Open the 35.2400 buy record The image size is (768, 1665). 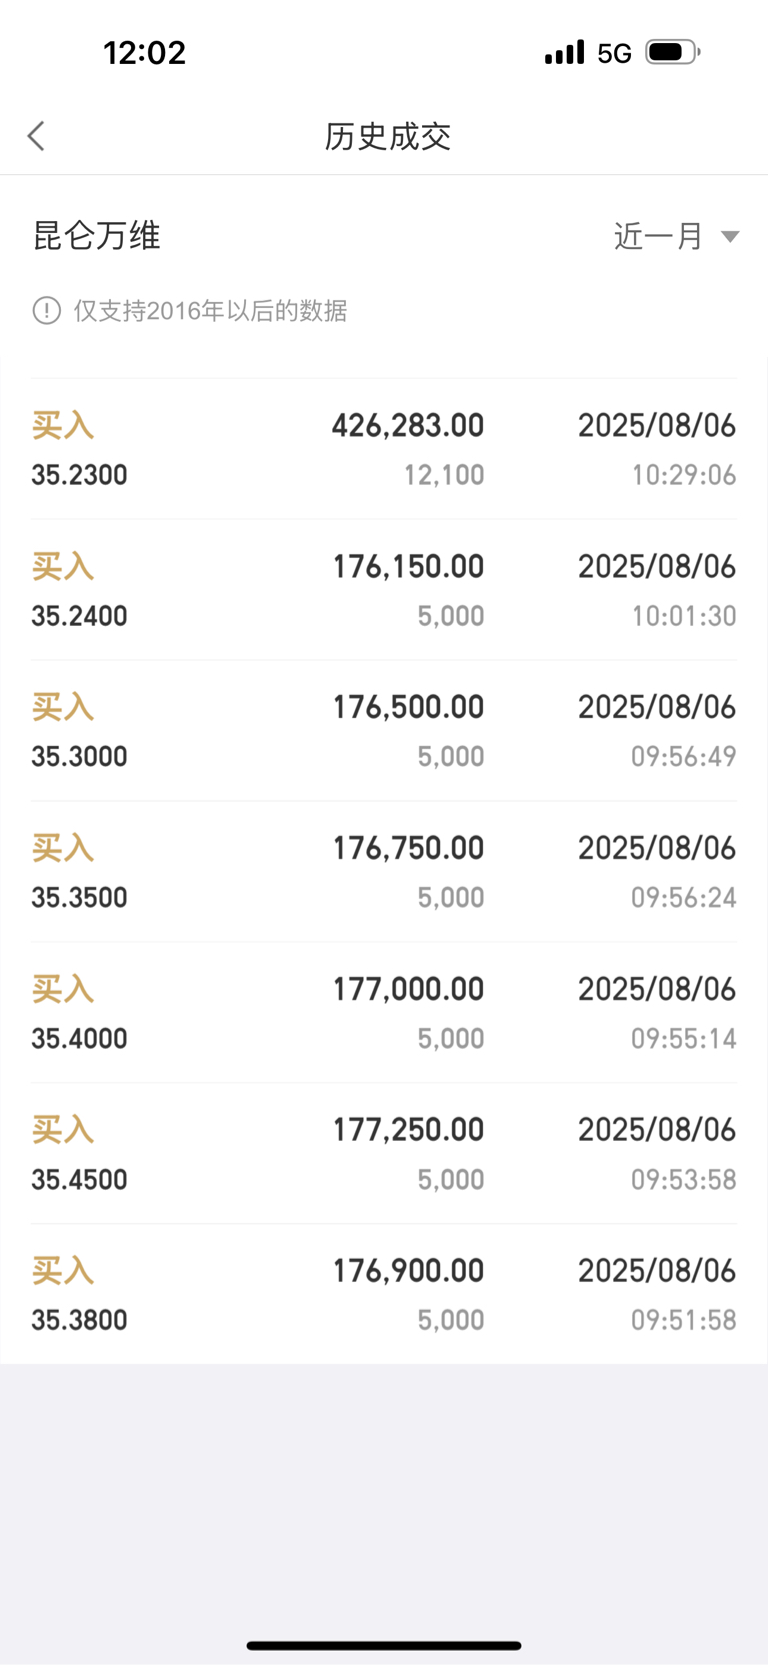click(x=384, y=590)
